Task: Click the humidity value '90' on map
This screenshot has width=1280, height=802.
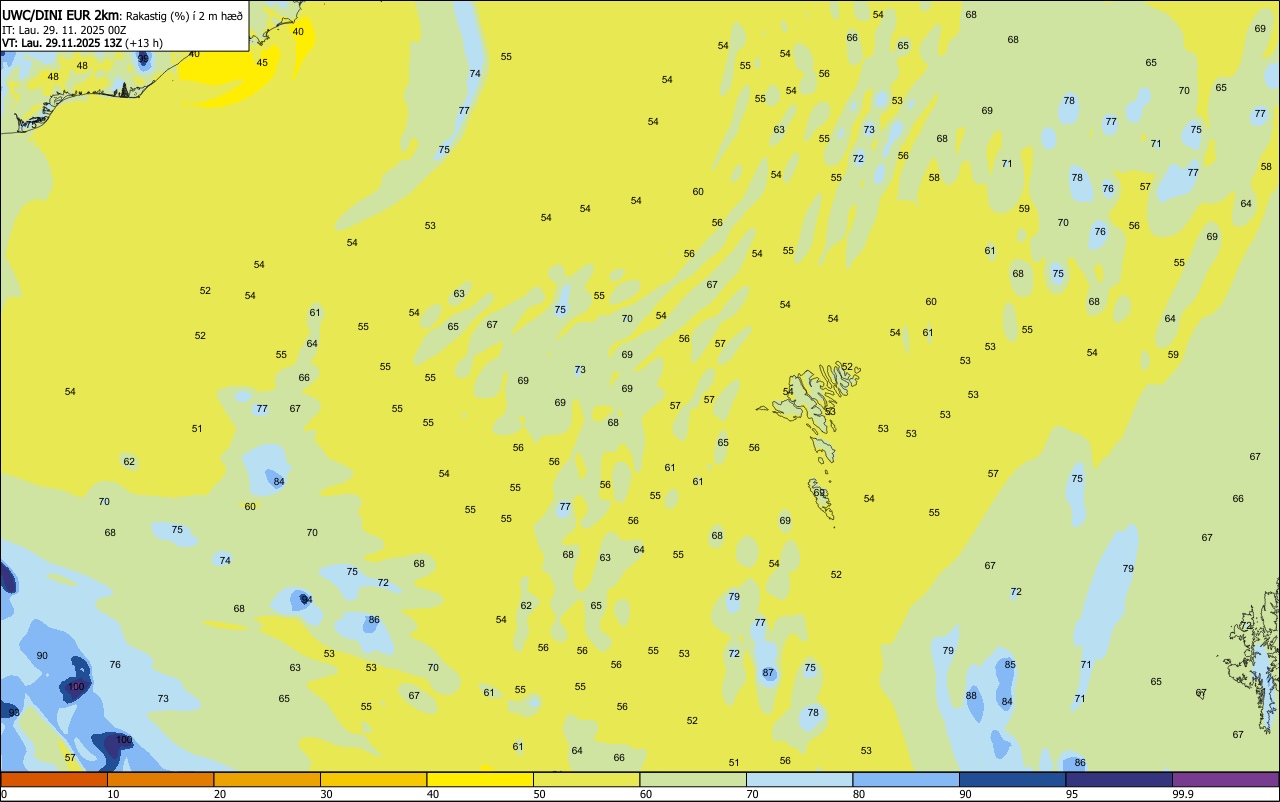Action: click(x=42, y=656)
